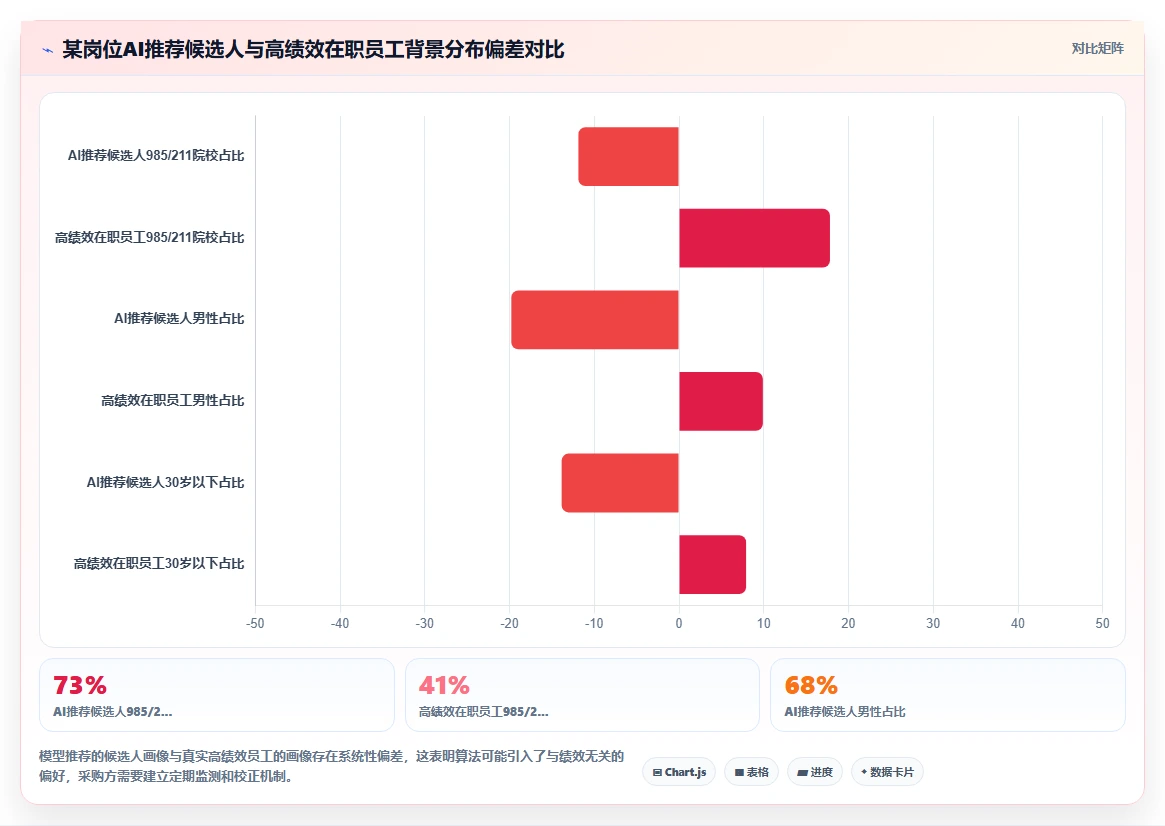Select the bar for 高绩效在职员工男性占比
The width and height of the screenshot is (1165, 826).
click(x=721, y=401)
